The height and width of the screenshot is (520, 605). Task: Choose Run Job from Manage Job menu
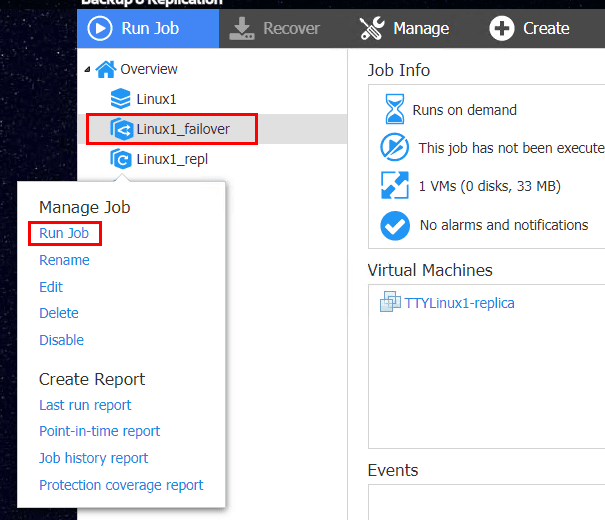click(64, 233)
